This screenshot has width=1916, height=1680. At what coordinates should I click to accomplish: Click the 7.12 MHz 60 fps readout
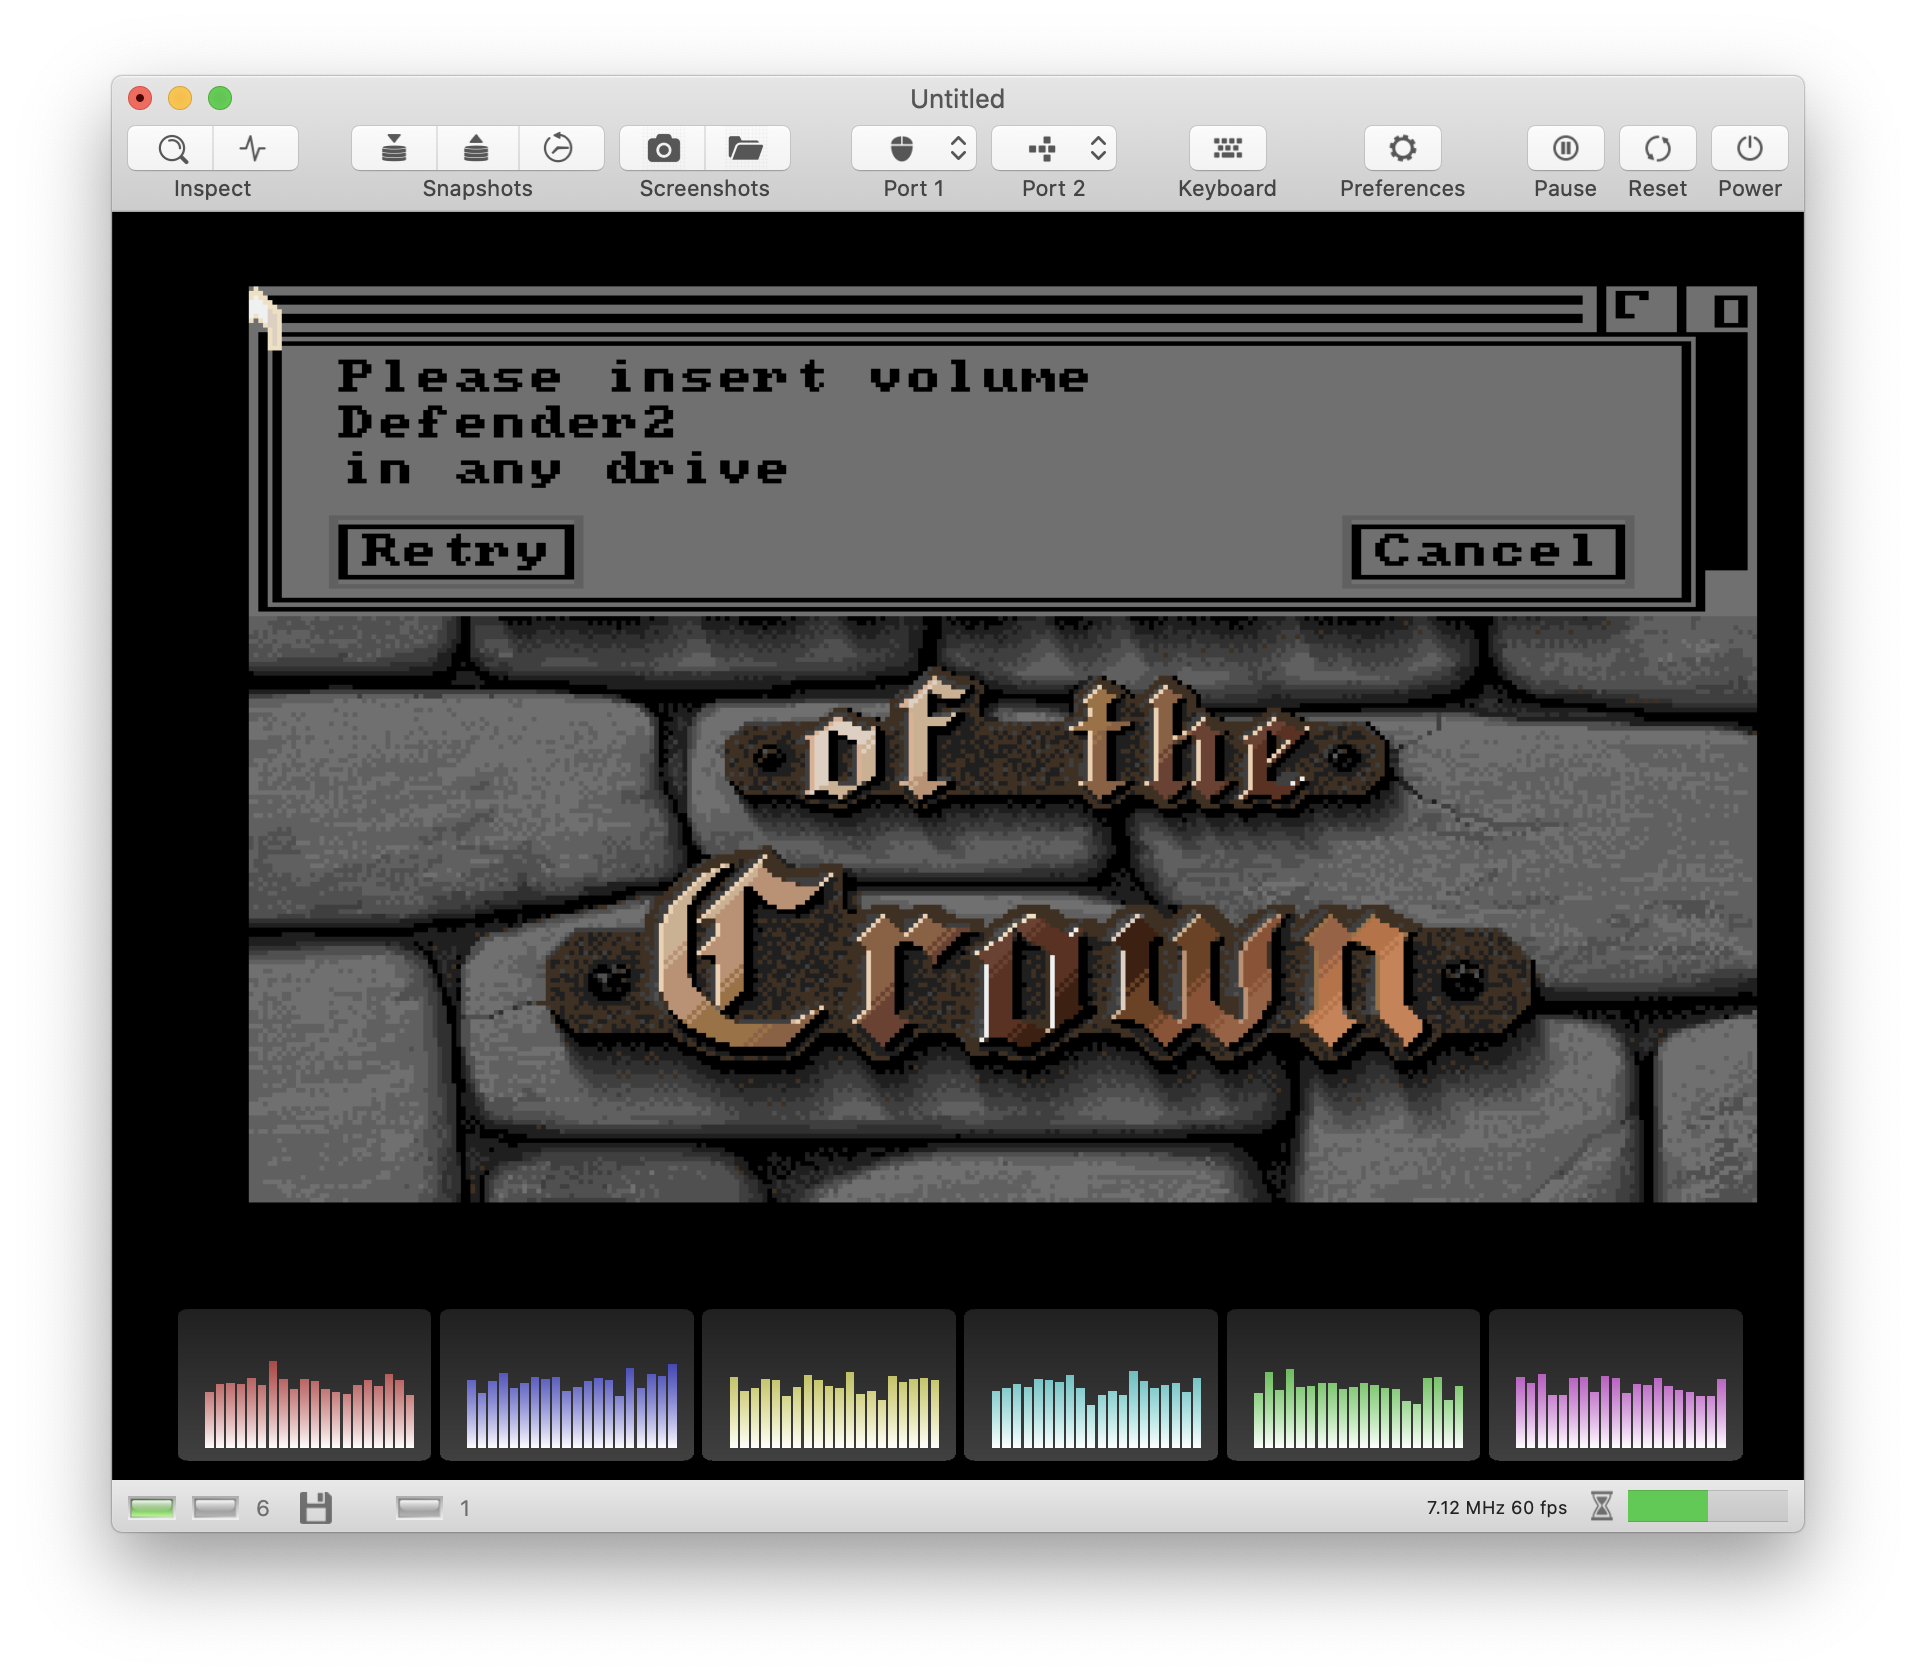[1496, 1507]
